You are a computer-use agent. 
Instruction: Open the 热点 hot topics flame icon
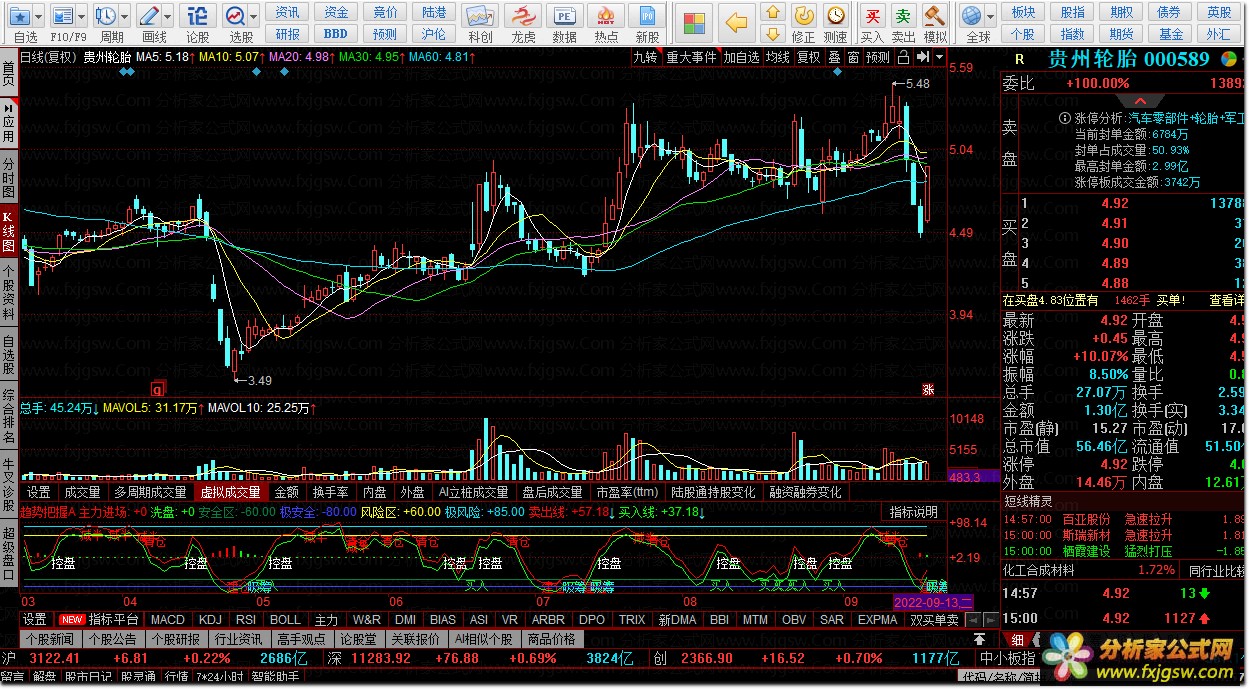tap(606, 17)
